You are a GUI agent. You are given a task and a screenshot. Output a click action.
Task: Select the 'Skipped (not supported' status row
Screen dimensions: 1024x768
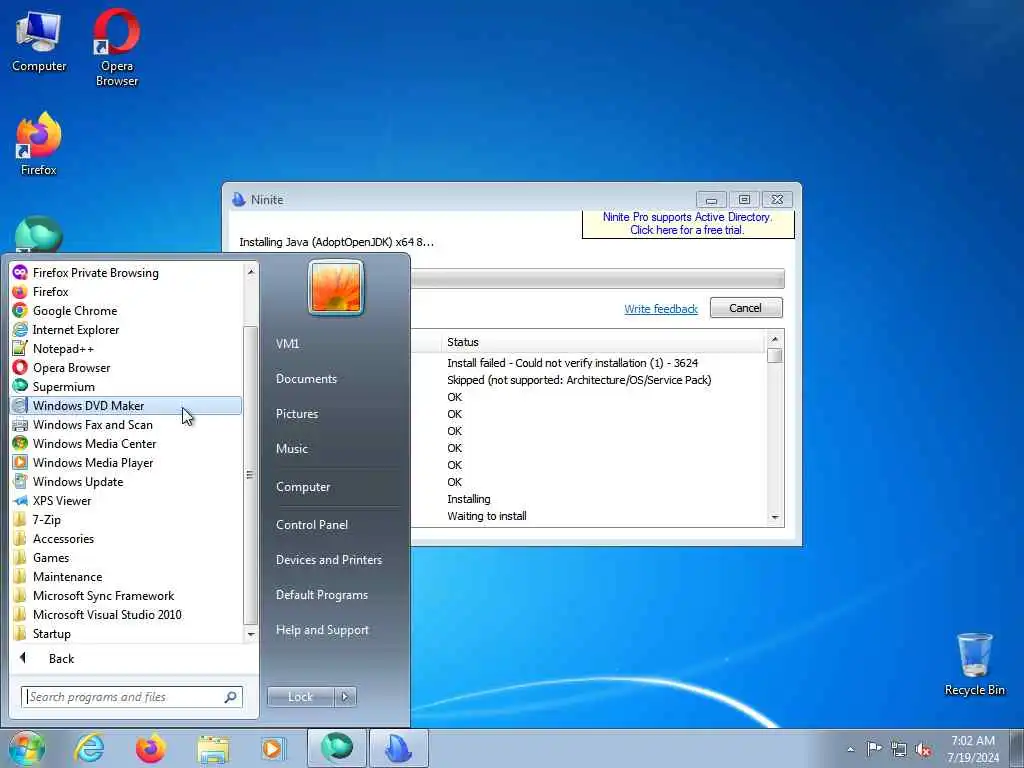(x=579, y=380)
